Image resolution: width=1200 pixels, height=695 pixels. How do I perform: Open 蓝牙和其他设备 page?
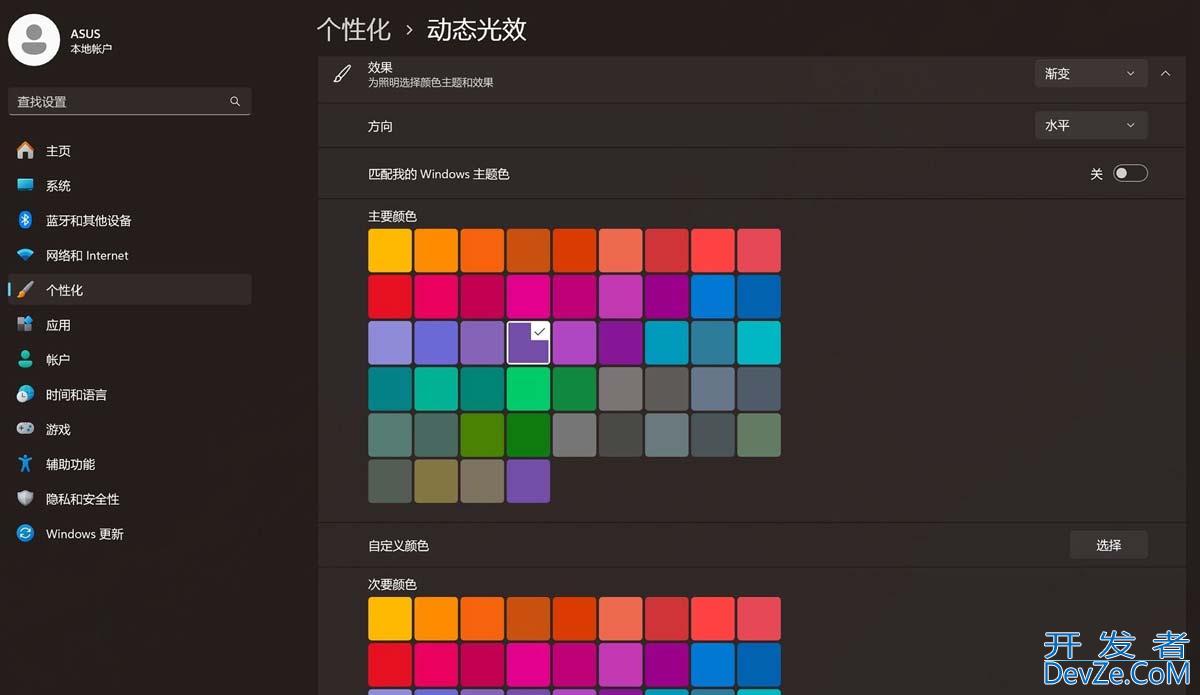click(x=129, y=220)
